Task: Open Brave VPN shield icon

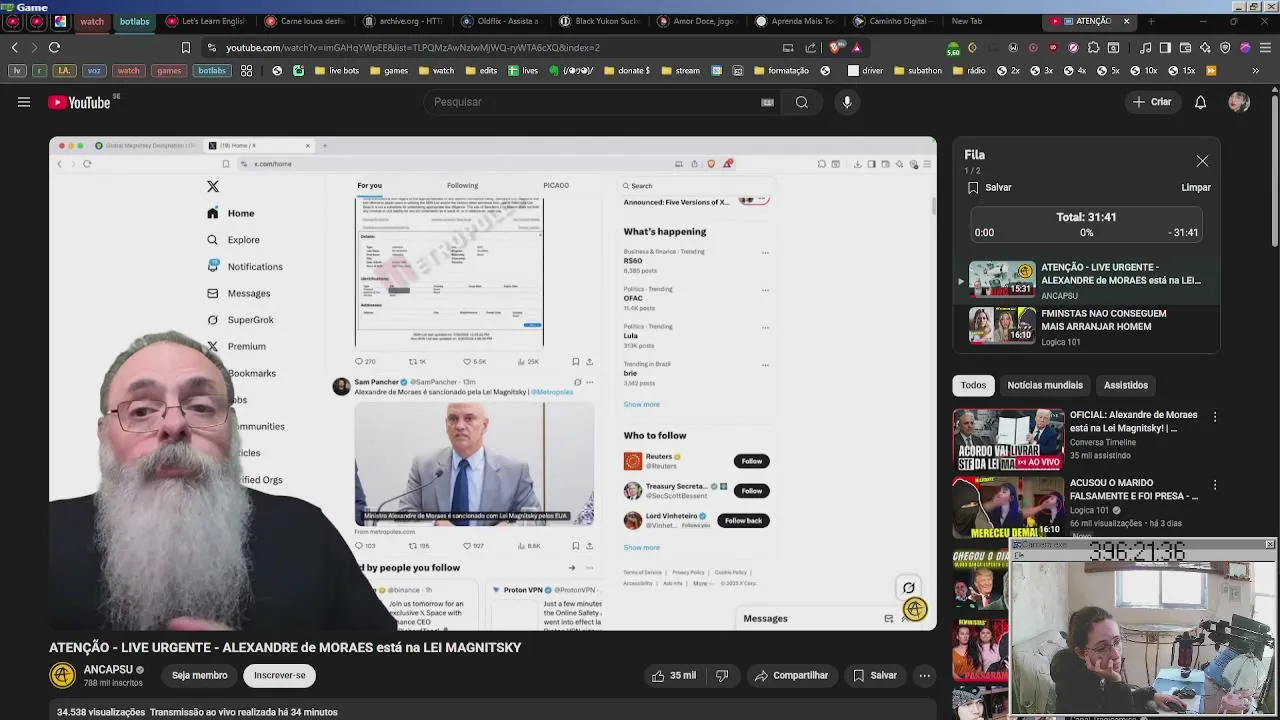Action: click(x=1225, y=47)
